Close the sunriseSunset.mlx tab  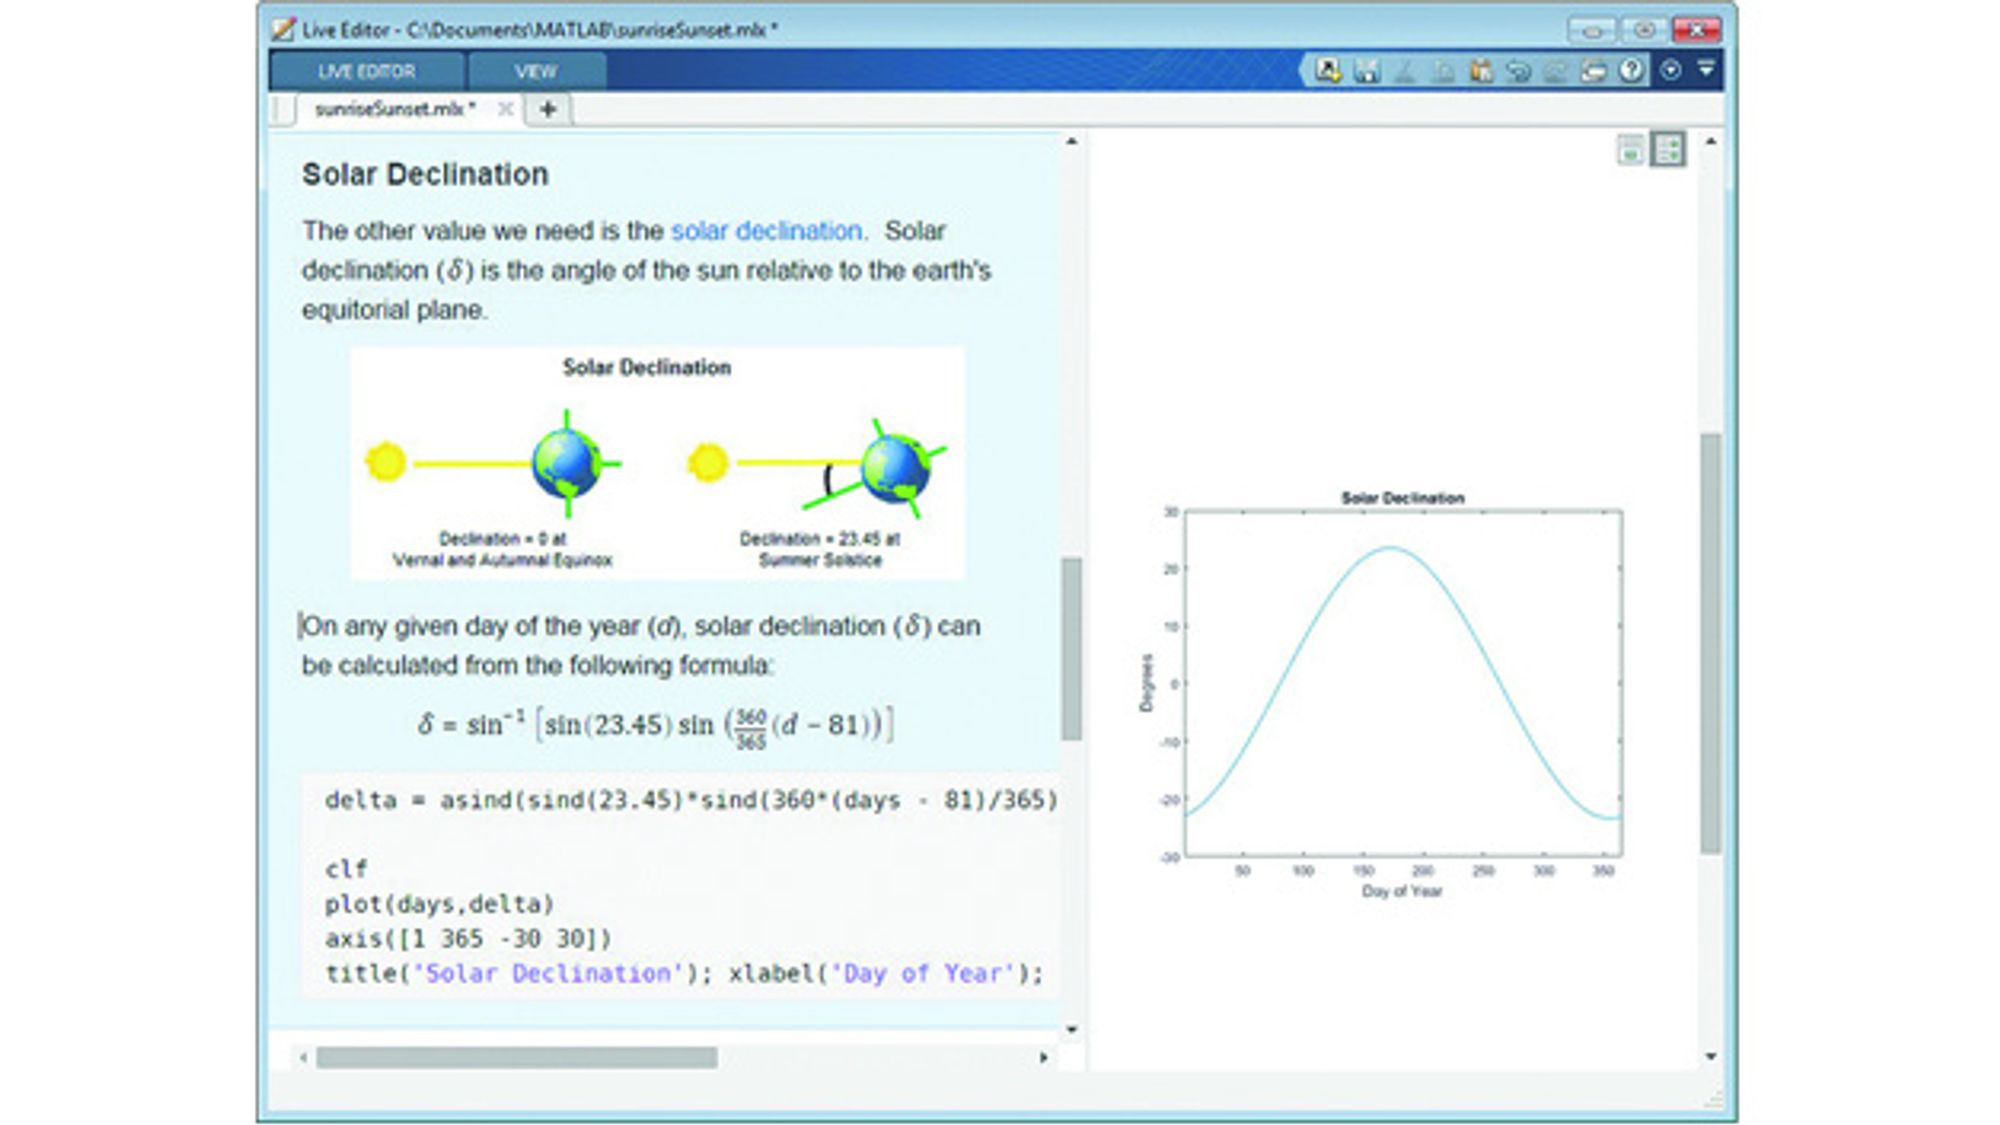click(x=506, y=109)
